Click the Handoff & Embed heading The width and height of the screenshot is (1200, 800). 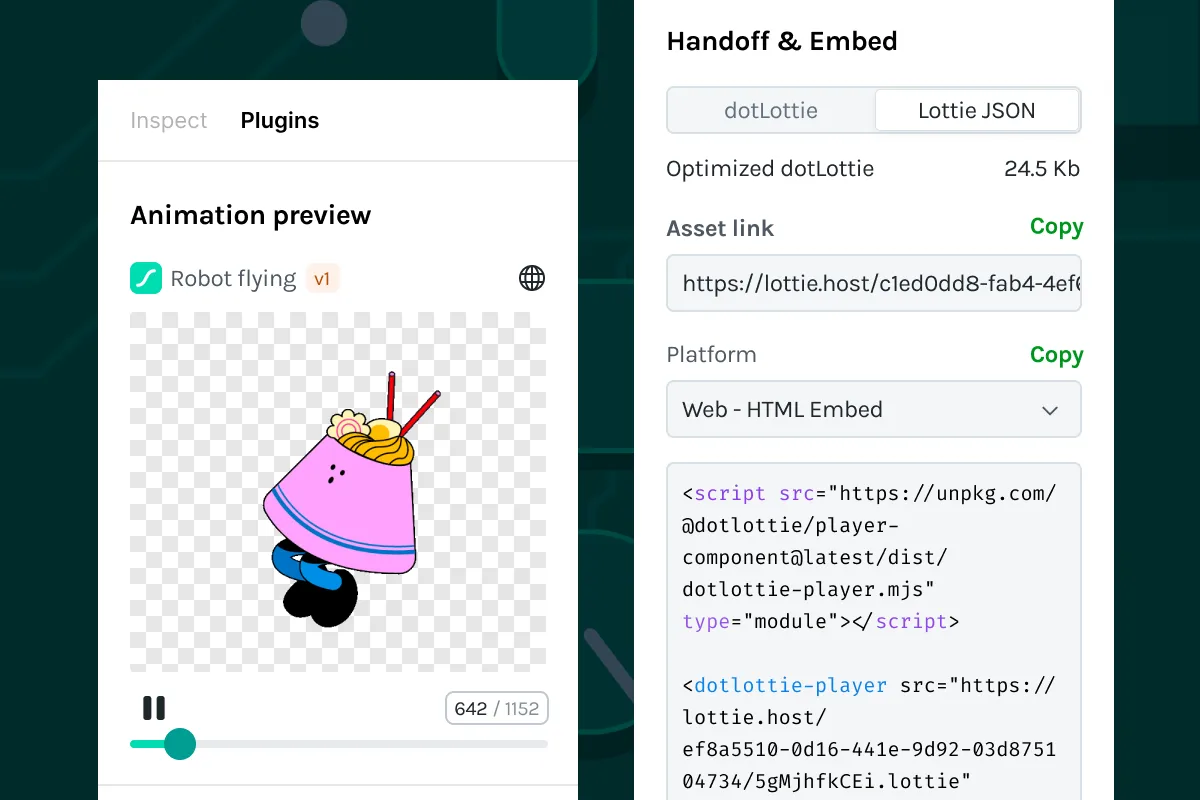point(782,41)
